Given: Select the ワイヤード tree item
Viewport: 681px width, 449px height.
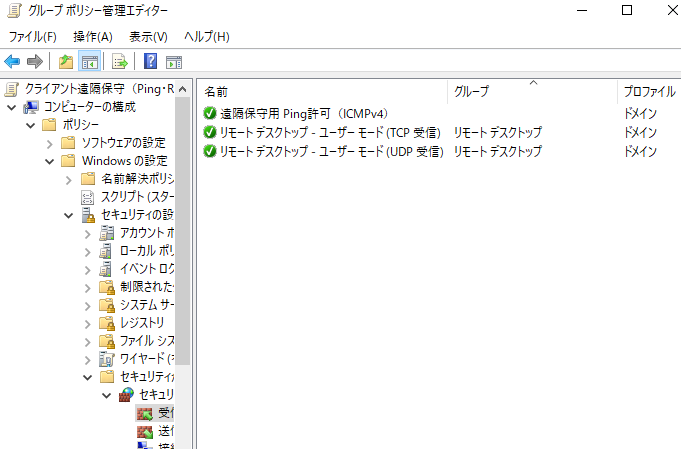Looking at the screenshot, I should coord(147,359).
